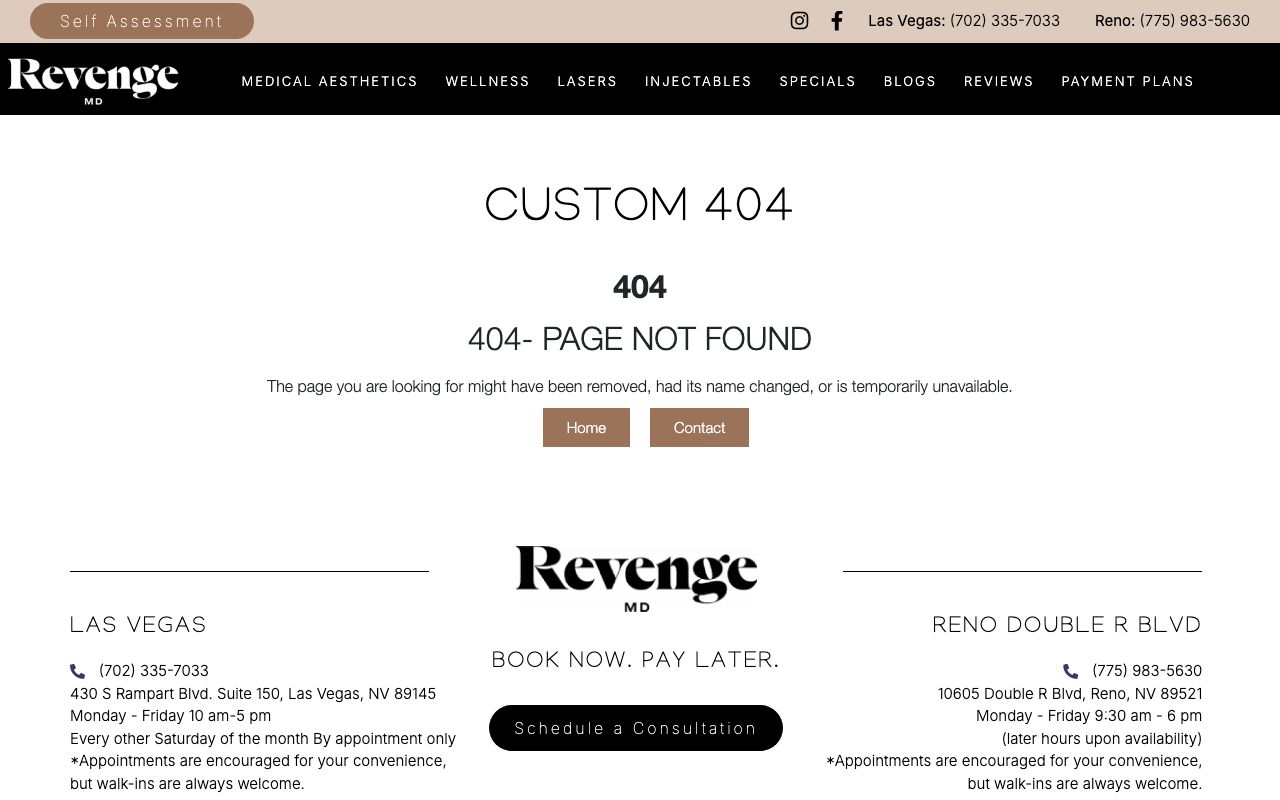Open the Wellness menu
Image resolution: width=1280 pixels, height=800 pixels.
click(487, 81)
